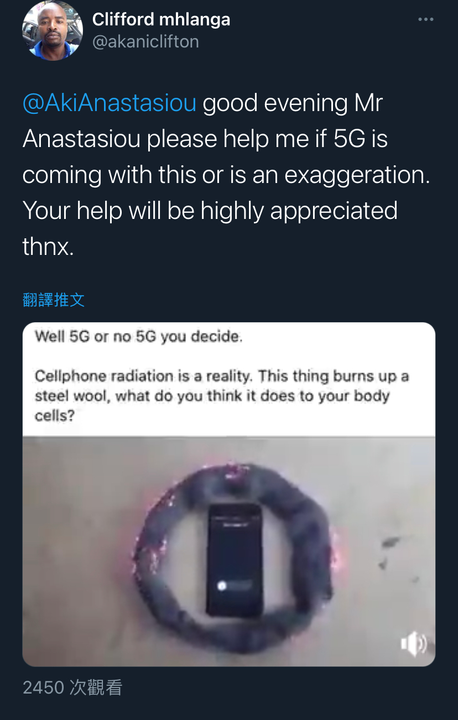Image resolution: width=458 pixels, height=720 pixels.
Task: Click the 'Well 5G or no 5G' caption
Action: tap(138, 337)
